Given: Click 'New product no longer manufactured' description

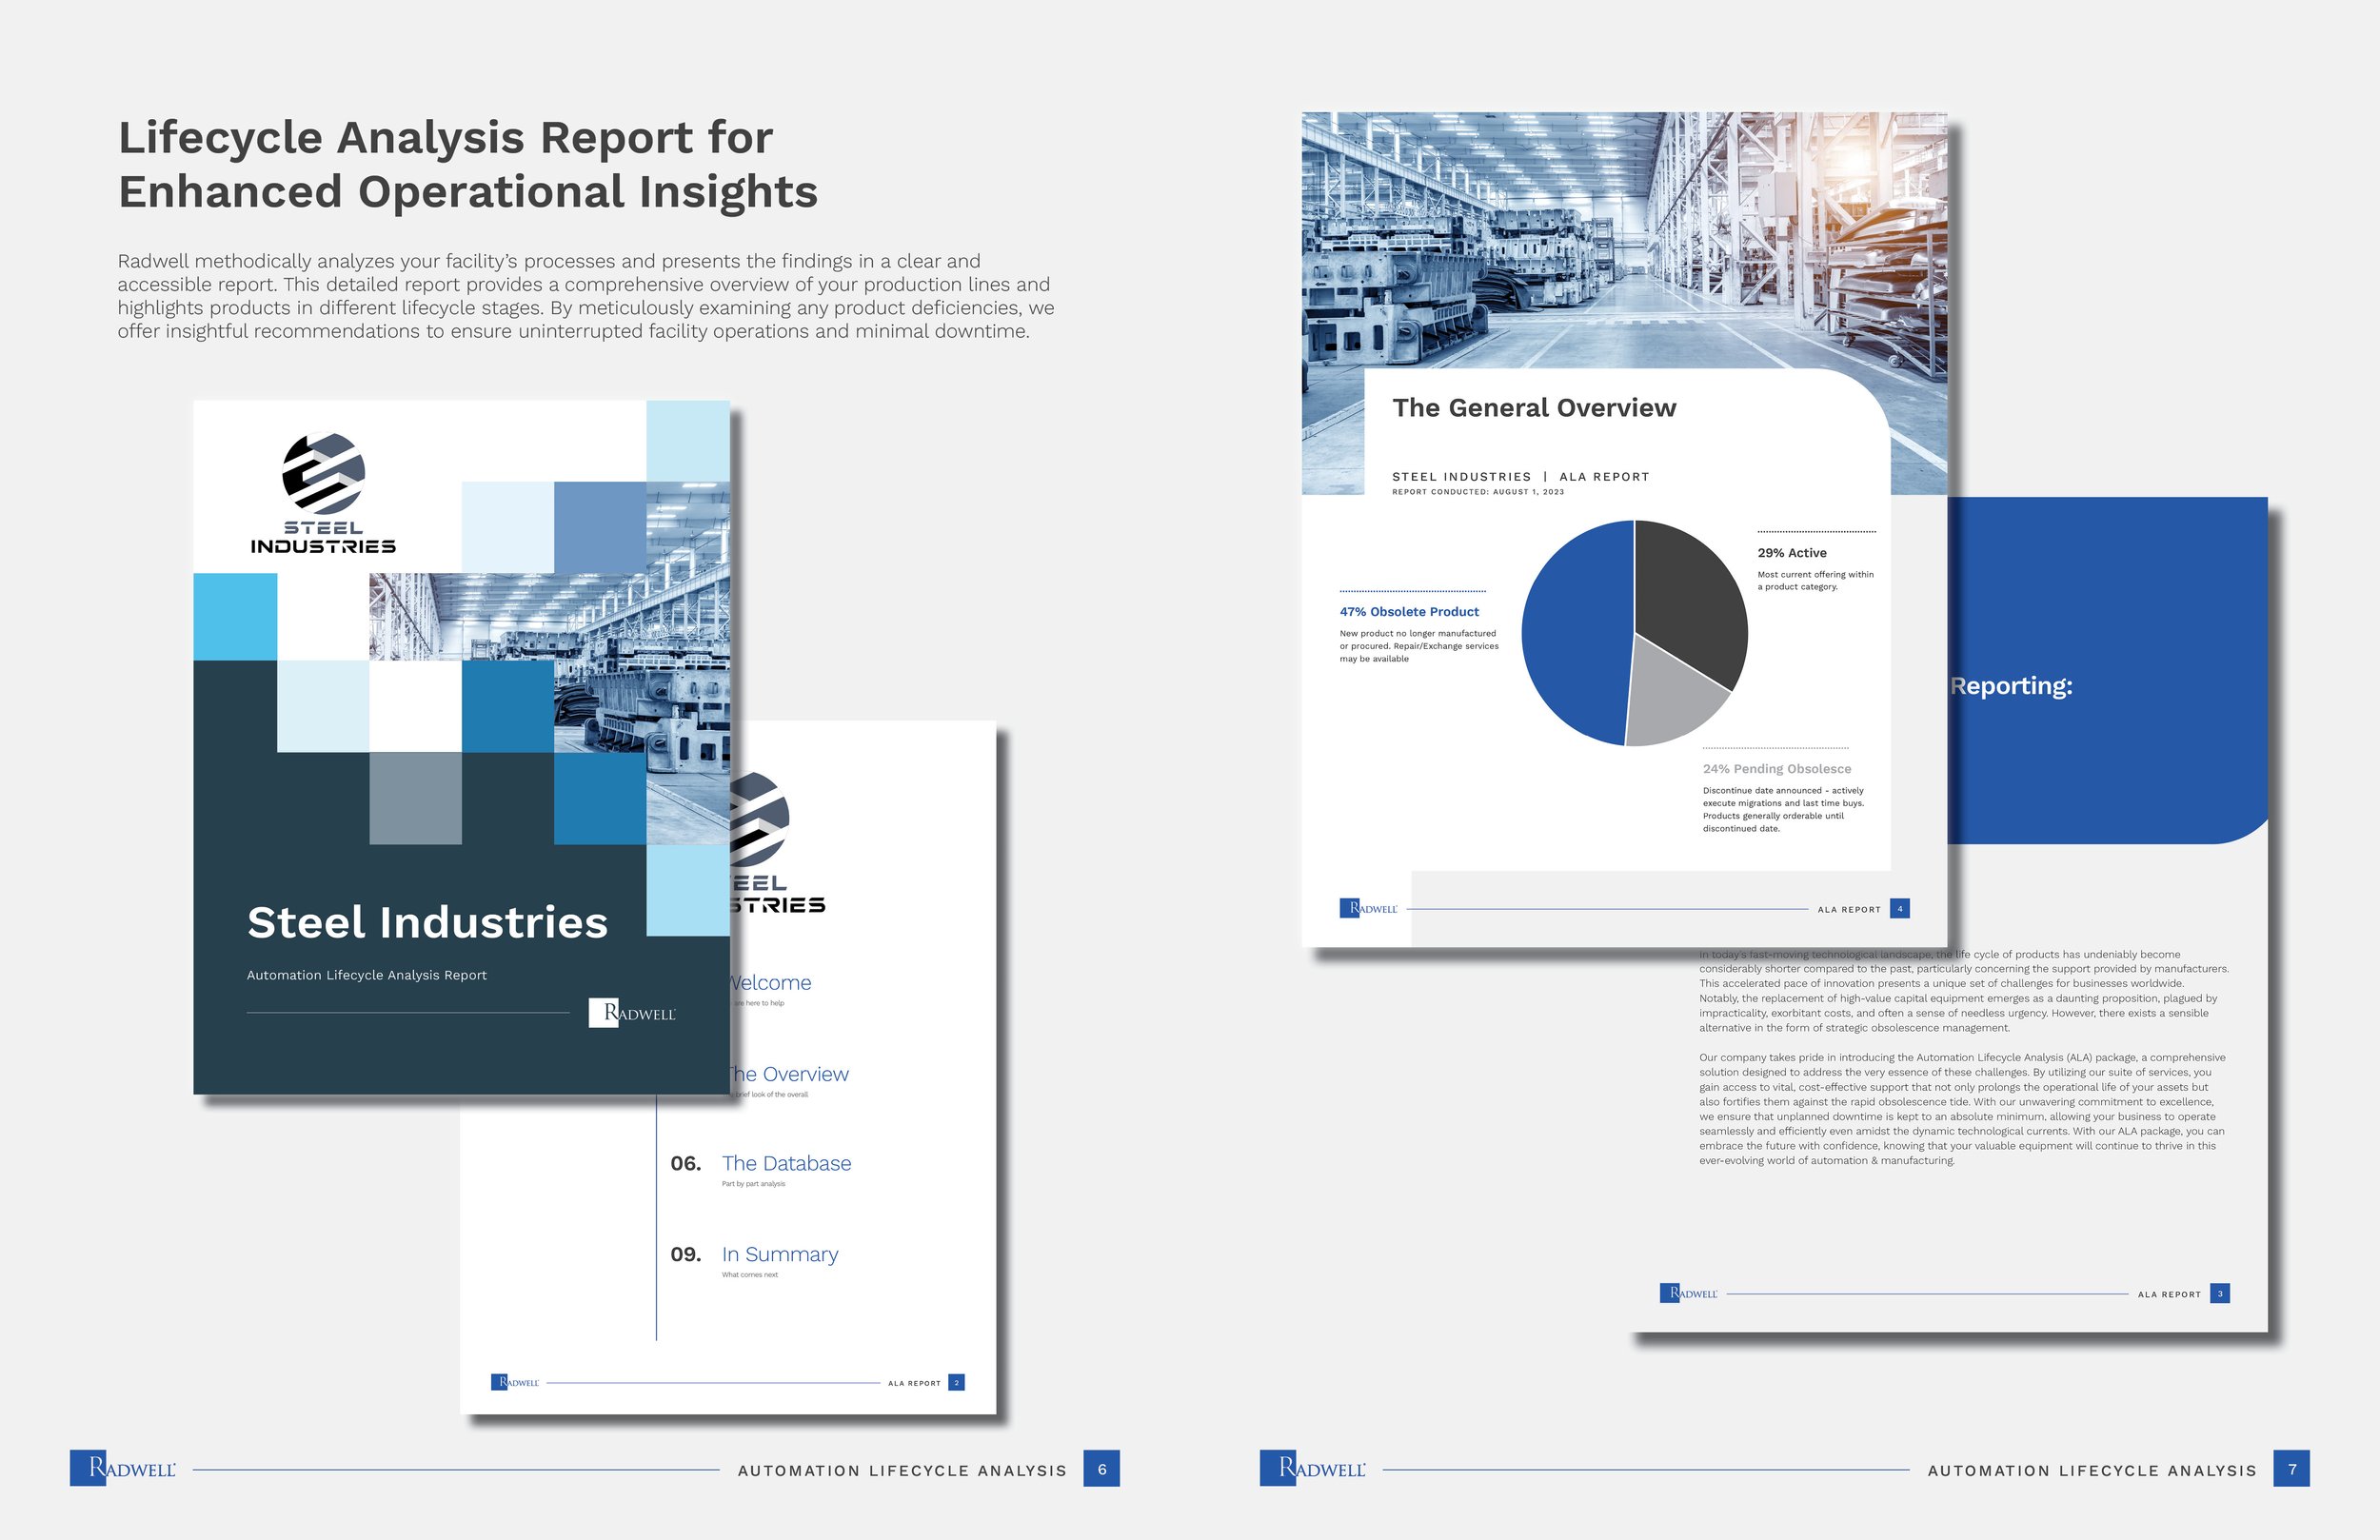Looking at the screenshot, I should 1418,646.
